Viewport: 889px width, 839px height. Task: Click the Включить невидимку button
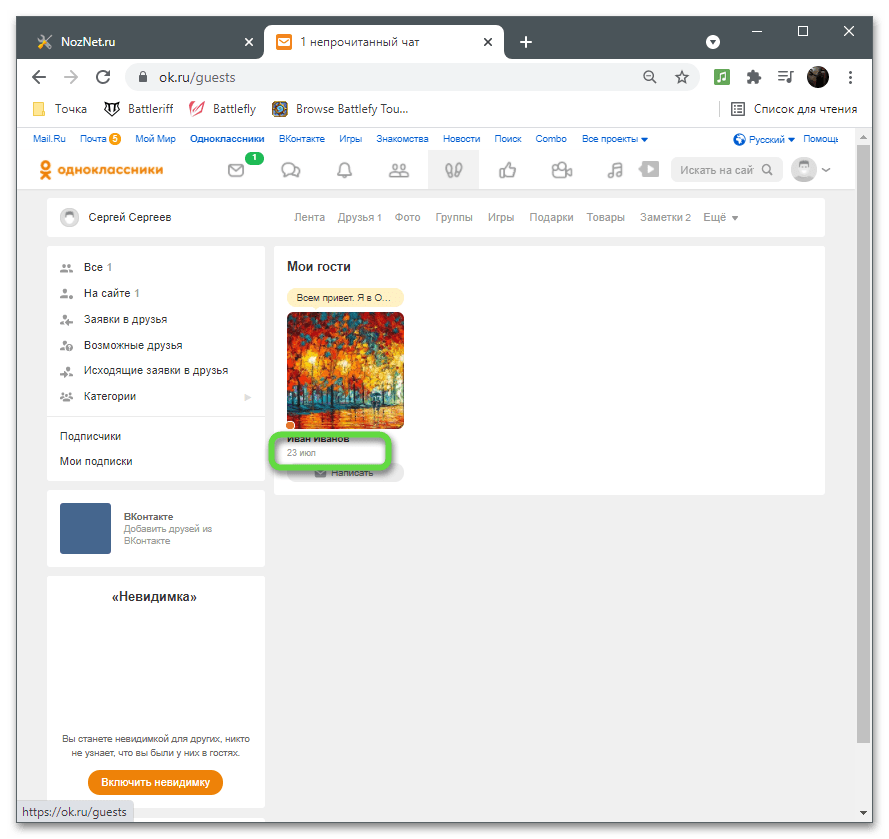155,782
